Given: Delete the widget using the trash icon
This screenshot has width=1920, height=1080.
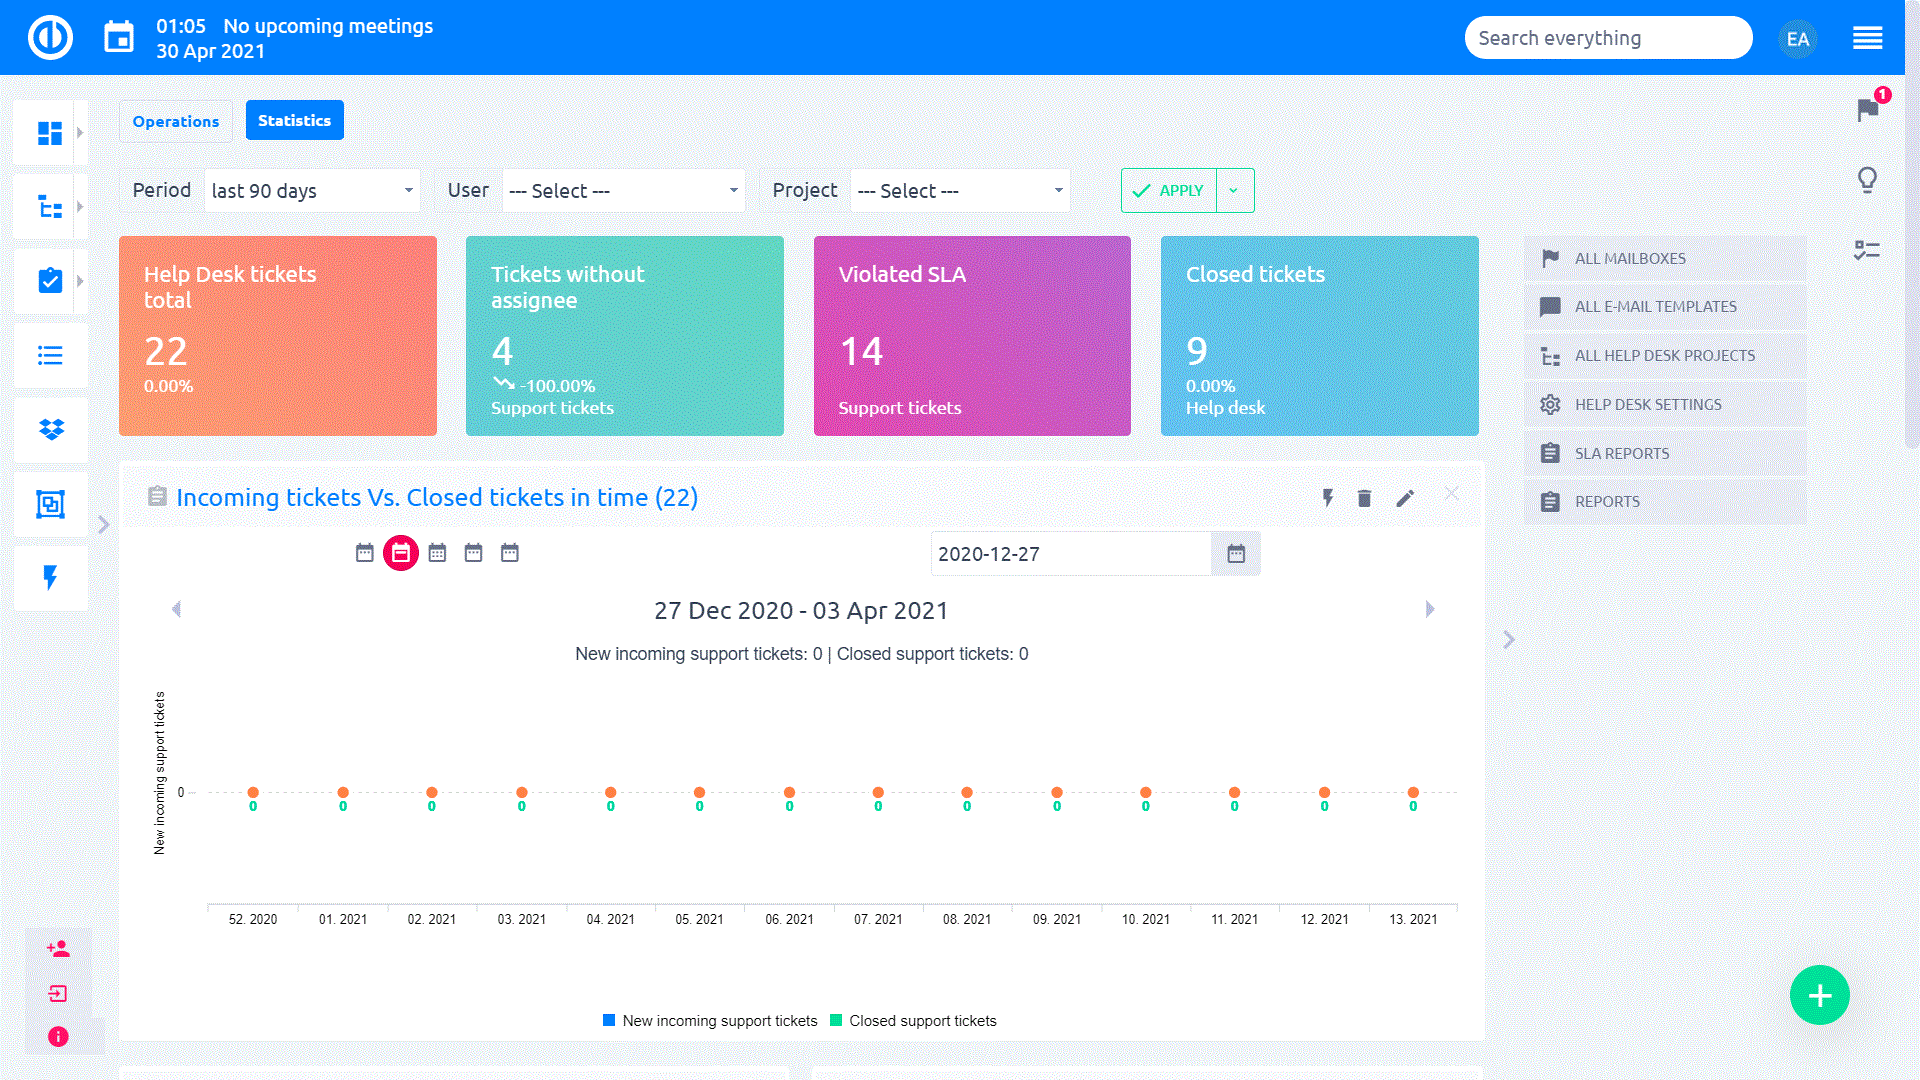Looking at the screenshot, I should click(x=1365, y=497).
